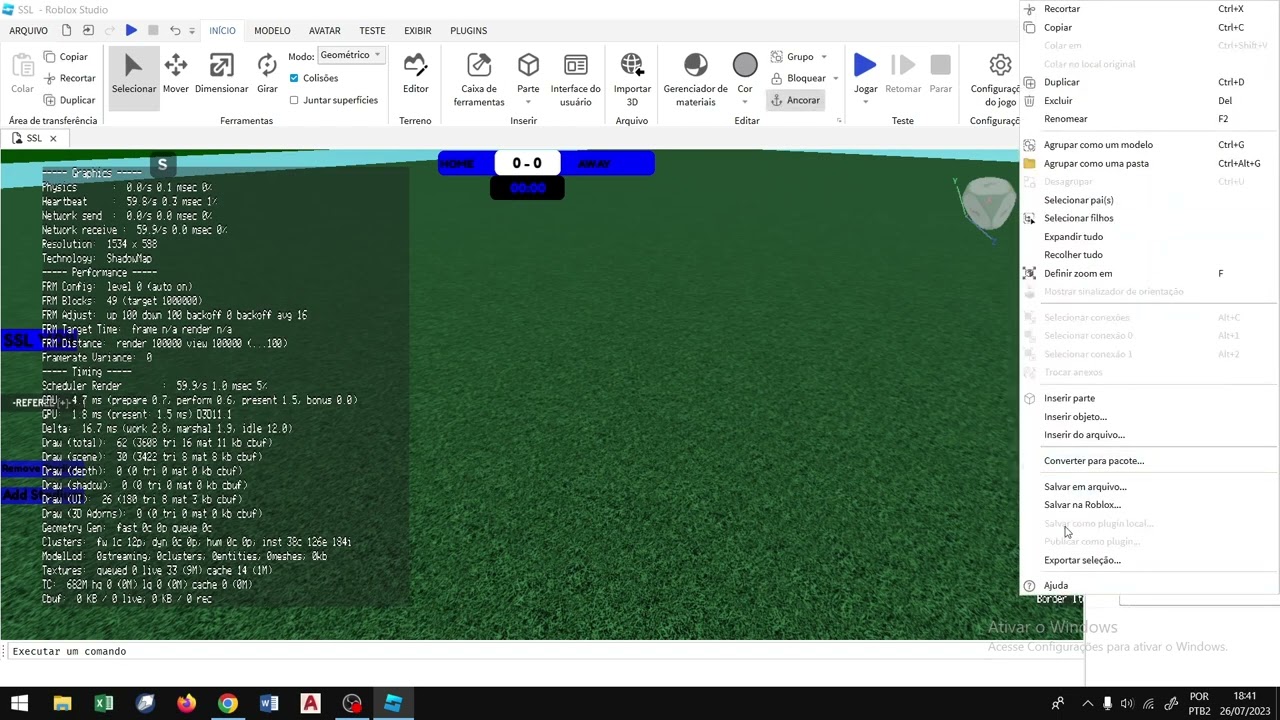Toggle the Colisões checkbox
Screen dimensions: 1280x720
(x=294, y=78)
